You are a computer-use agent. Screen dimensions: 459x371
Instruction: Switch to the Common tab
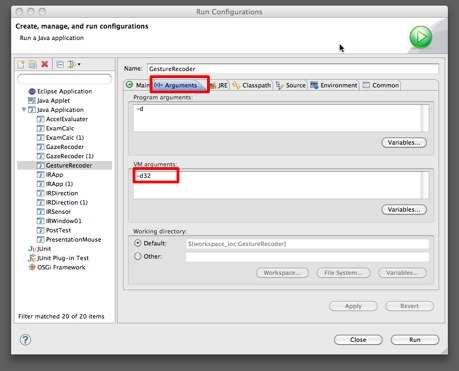pyautogui.click(x=381, y=85)
